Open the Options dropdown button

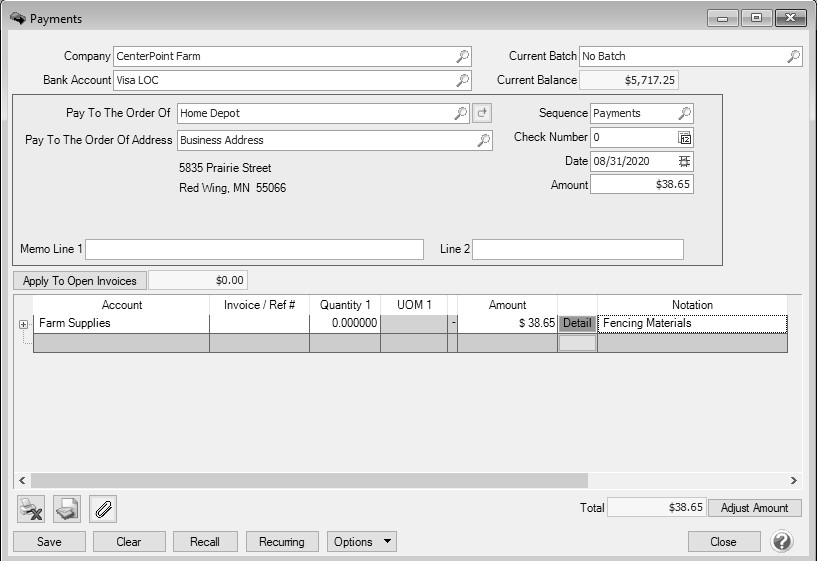pyautogui.click(x=362, y=542)
